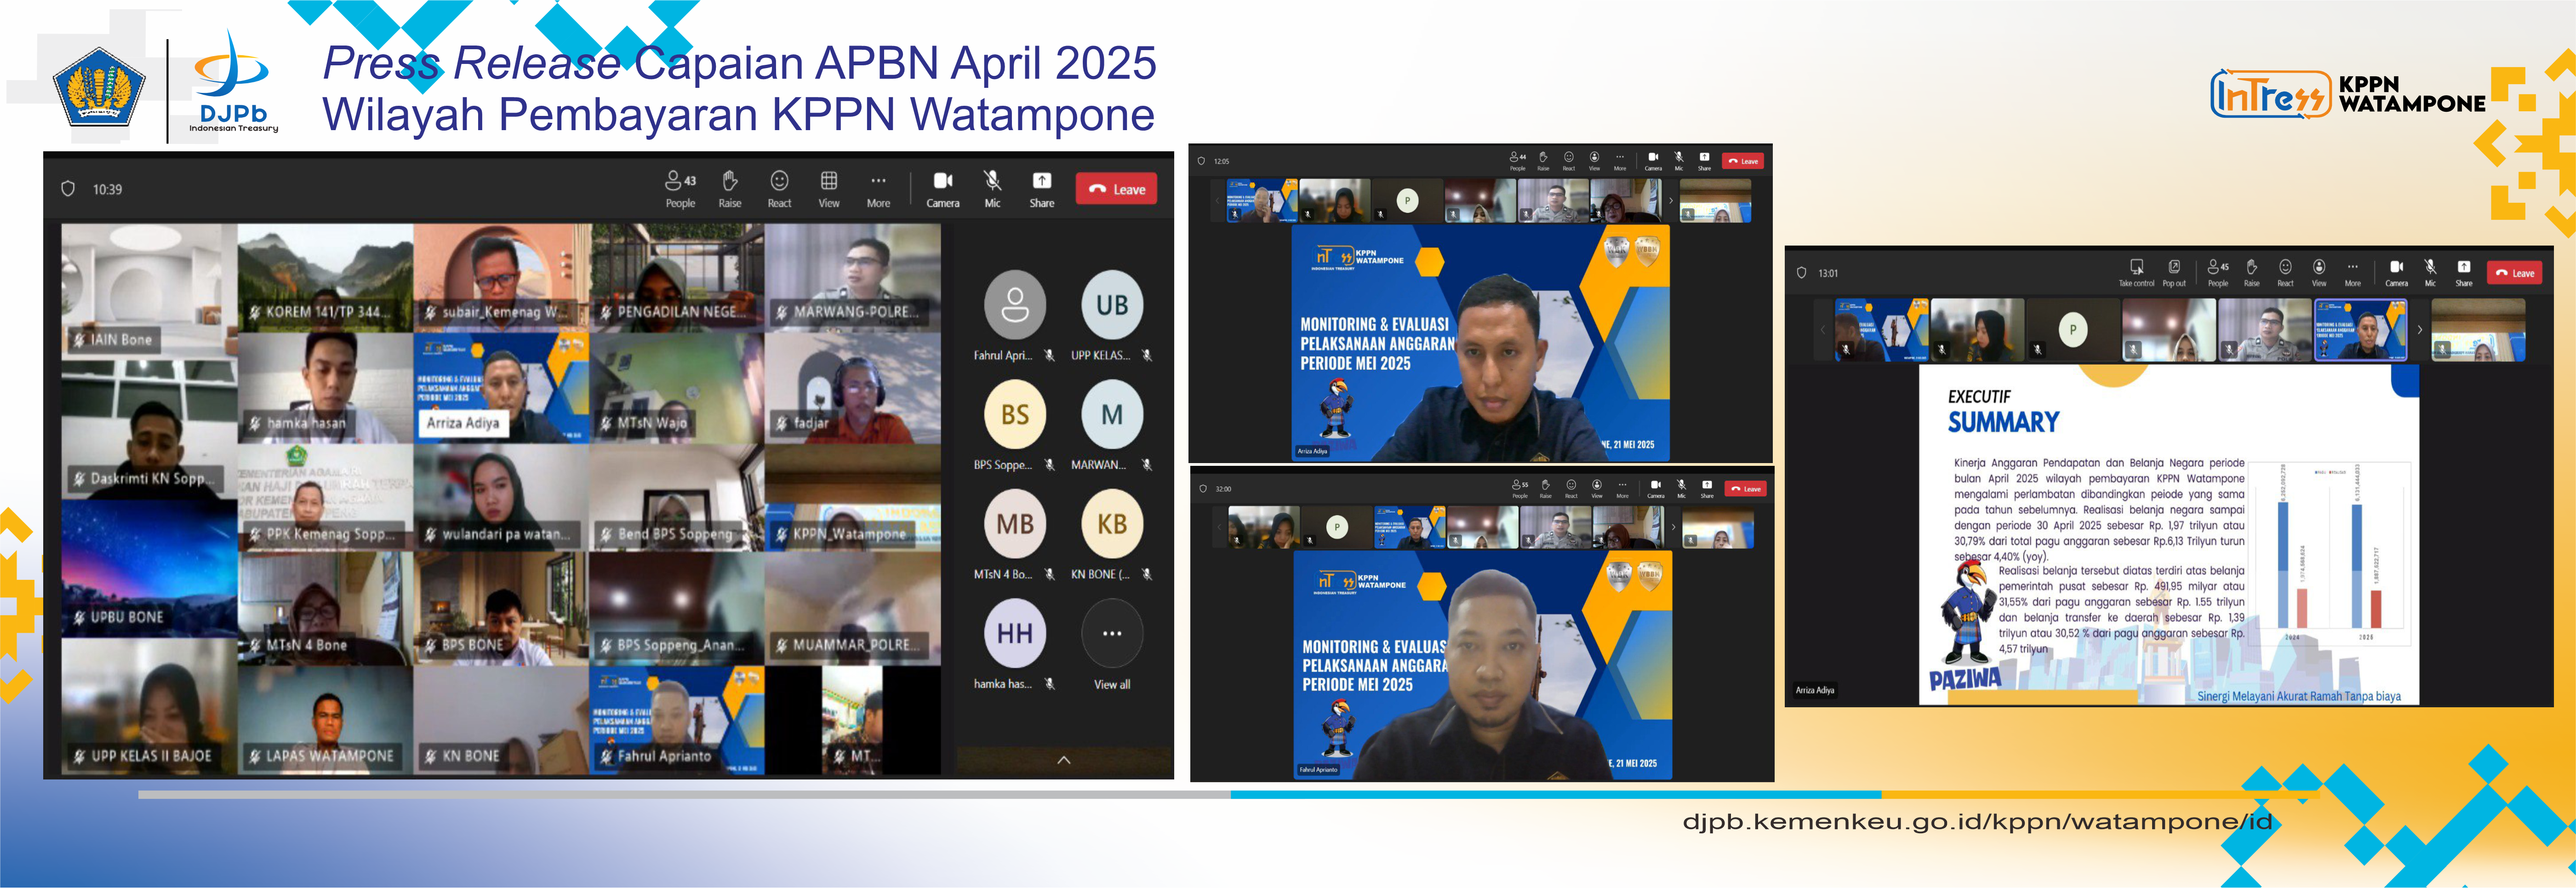Select the MB avatar for MTsN 4 Bone
Screen dimensions: 2576x888
1015,524
